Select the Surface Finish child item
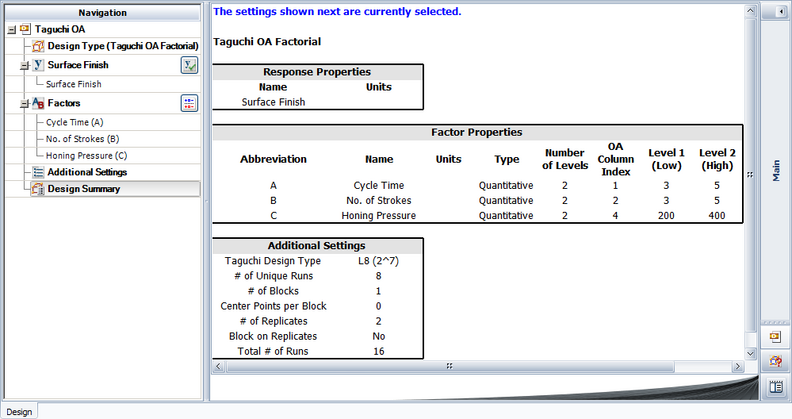This screenshot has height=419, width=792. pos(74,84)
